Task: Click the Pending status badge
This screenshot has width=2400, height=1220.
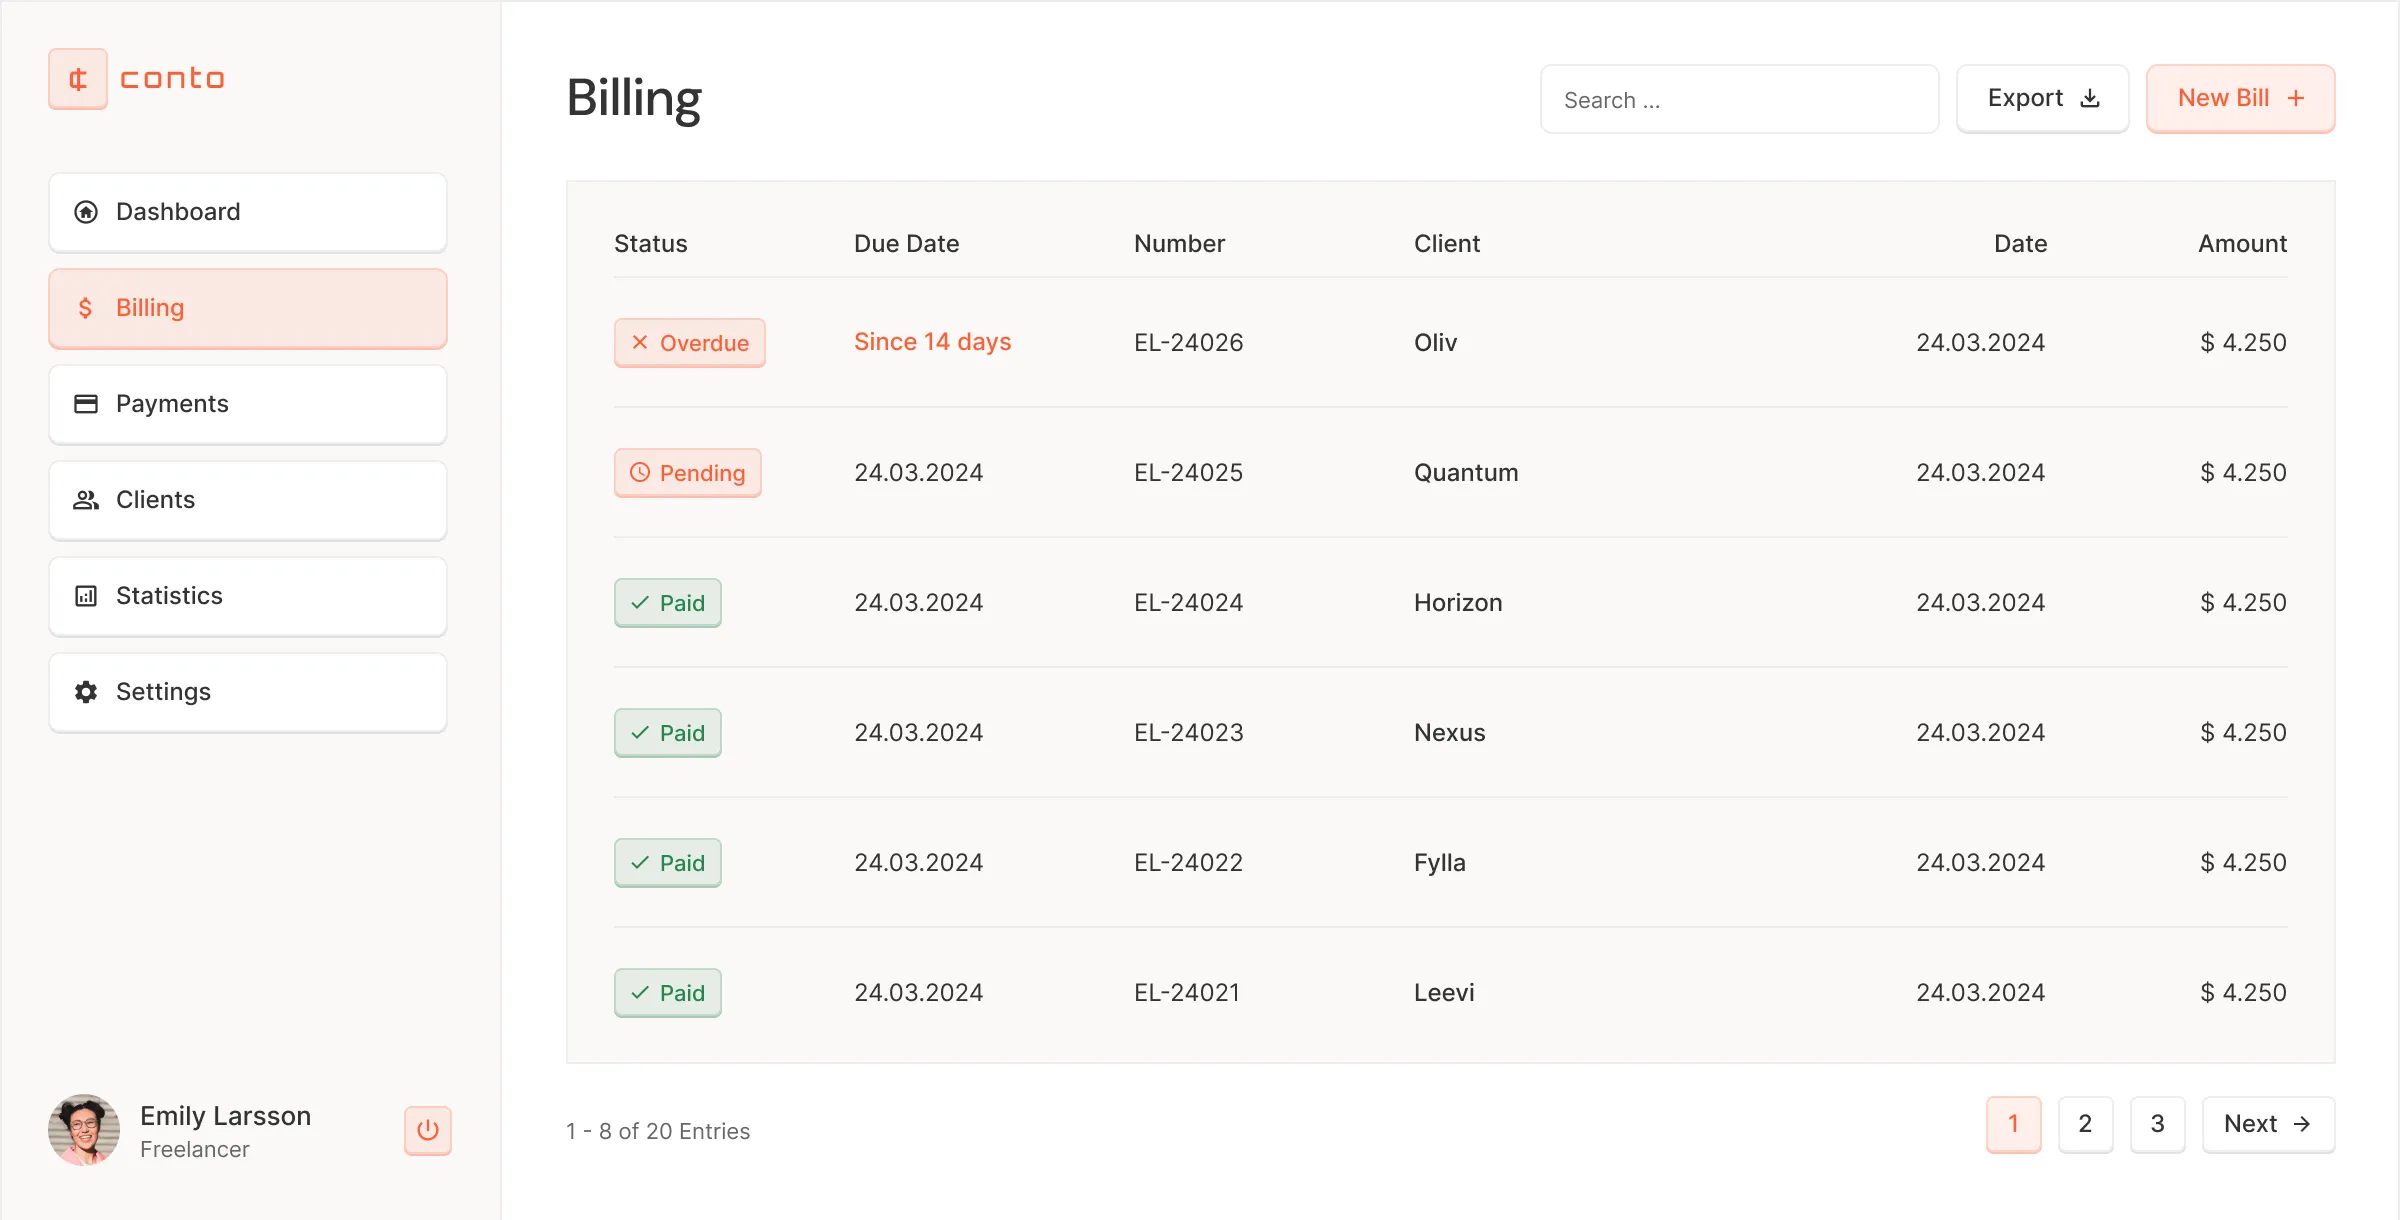Action: coord(687,473)
